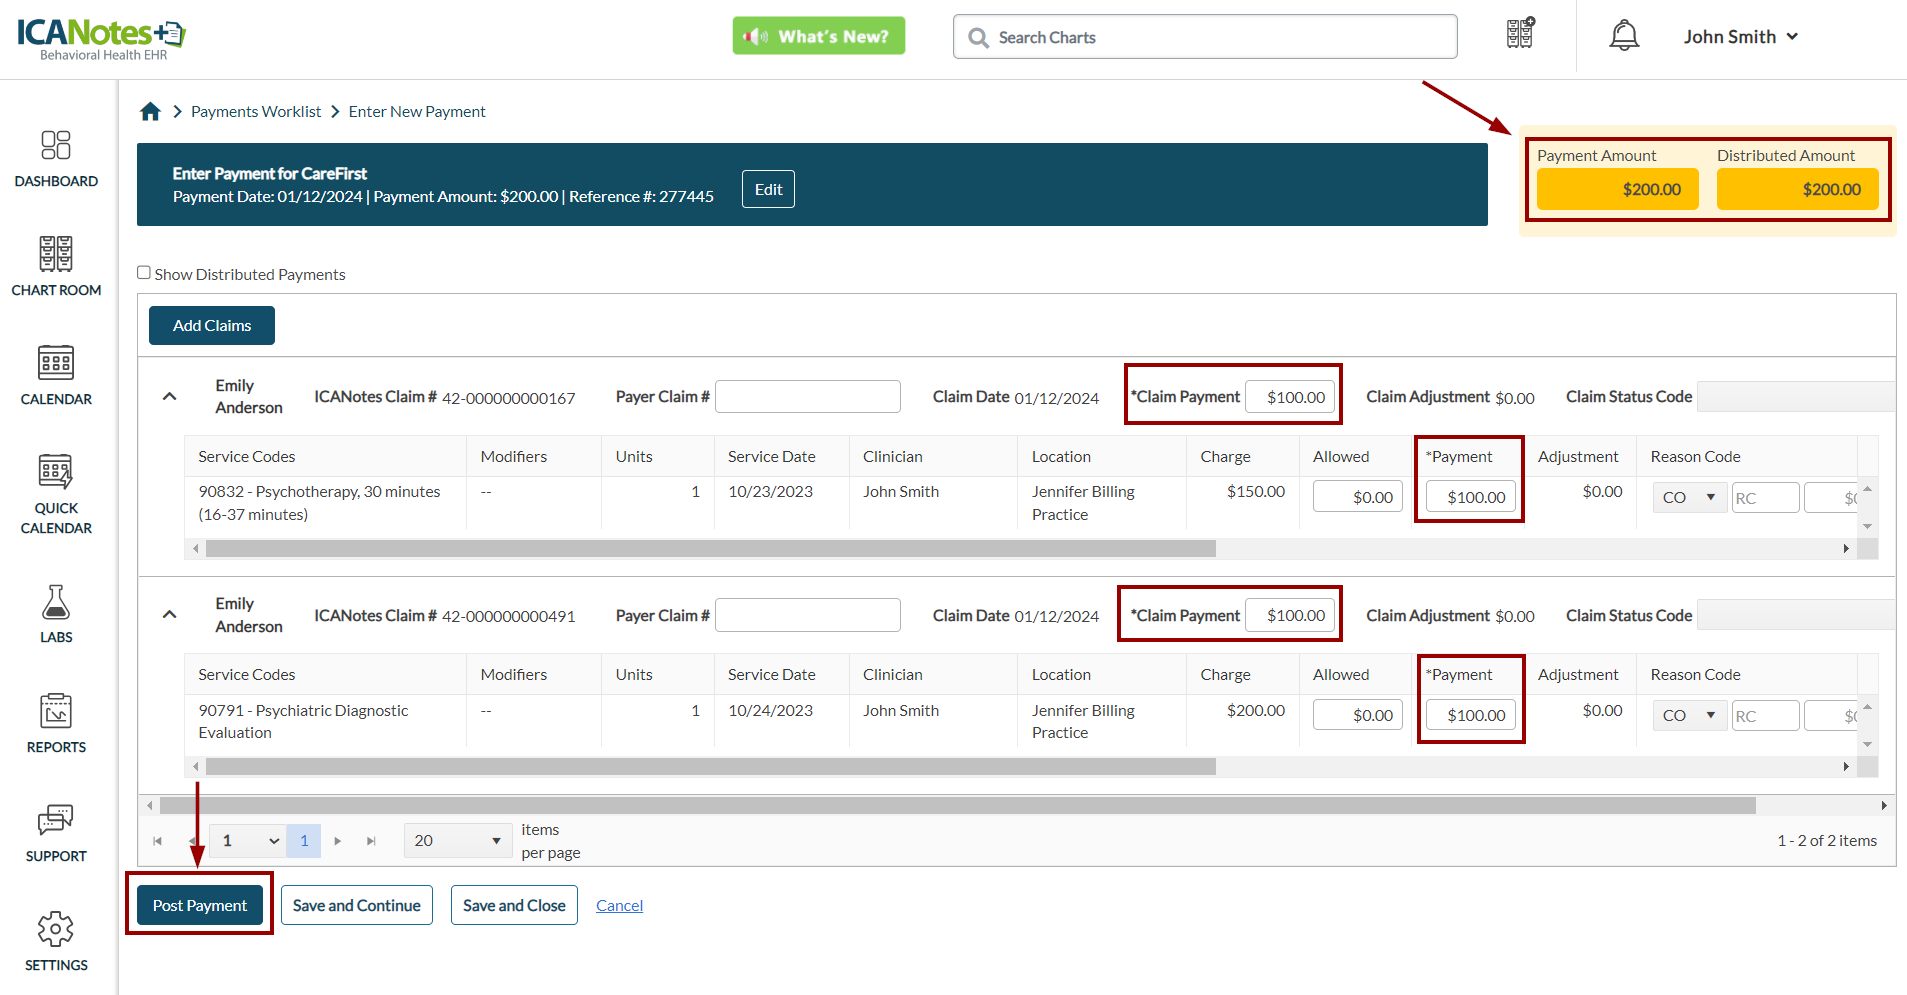The image size is (1907, 995).
Task: Collapse the first Emily Anderson claim
Action: [170, 397]
